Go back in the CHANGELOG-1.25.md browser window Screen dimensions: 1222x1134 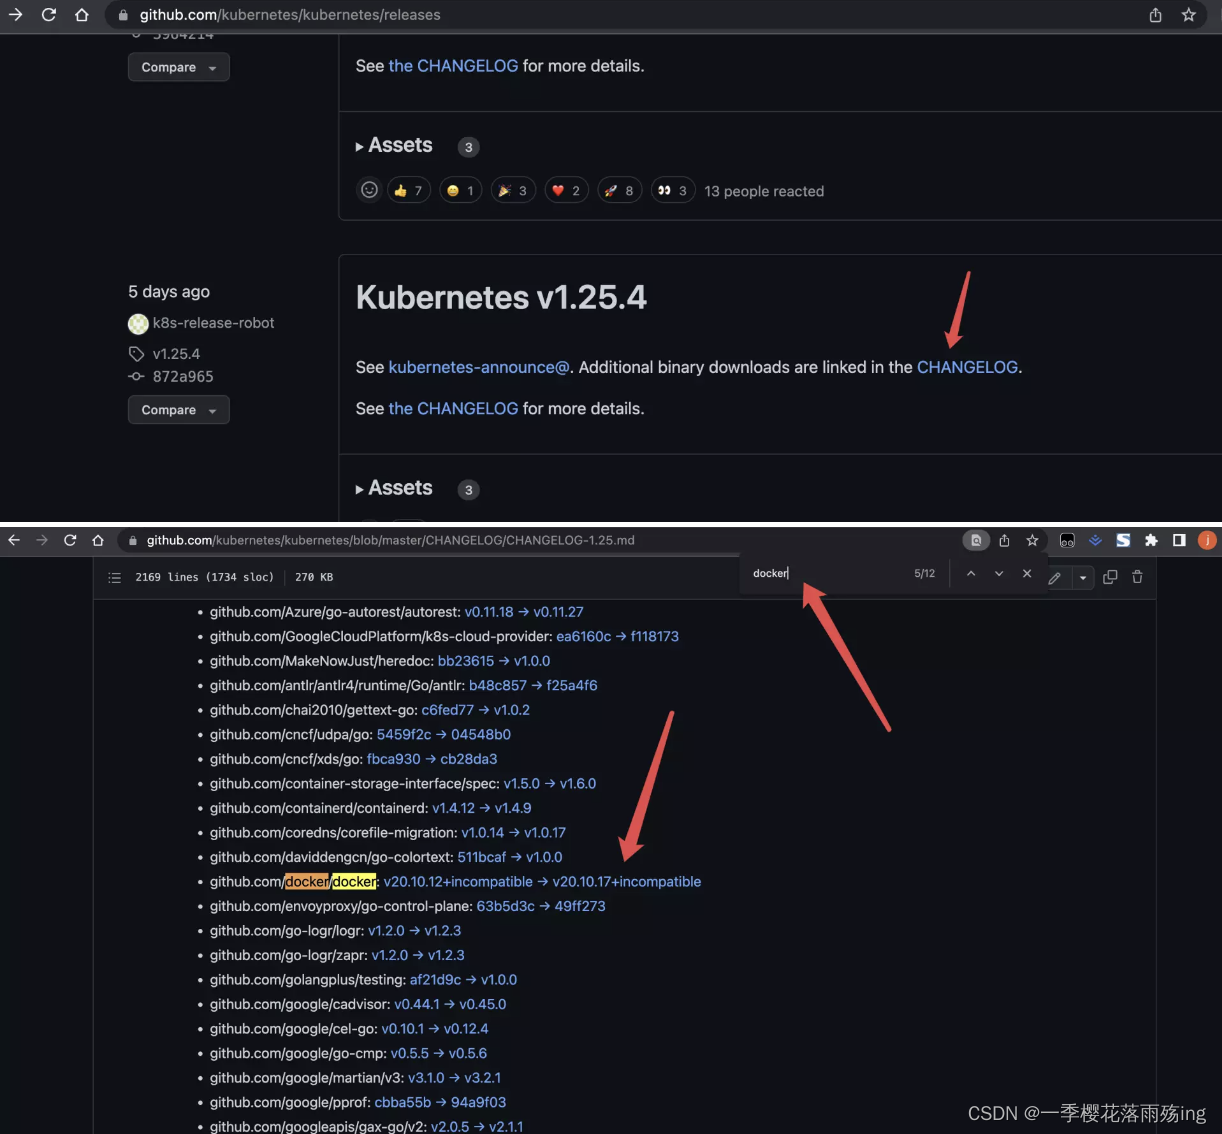point(14,540)
